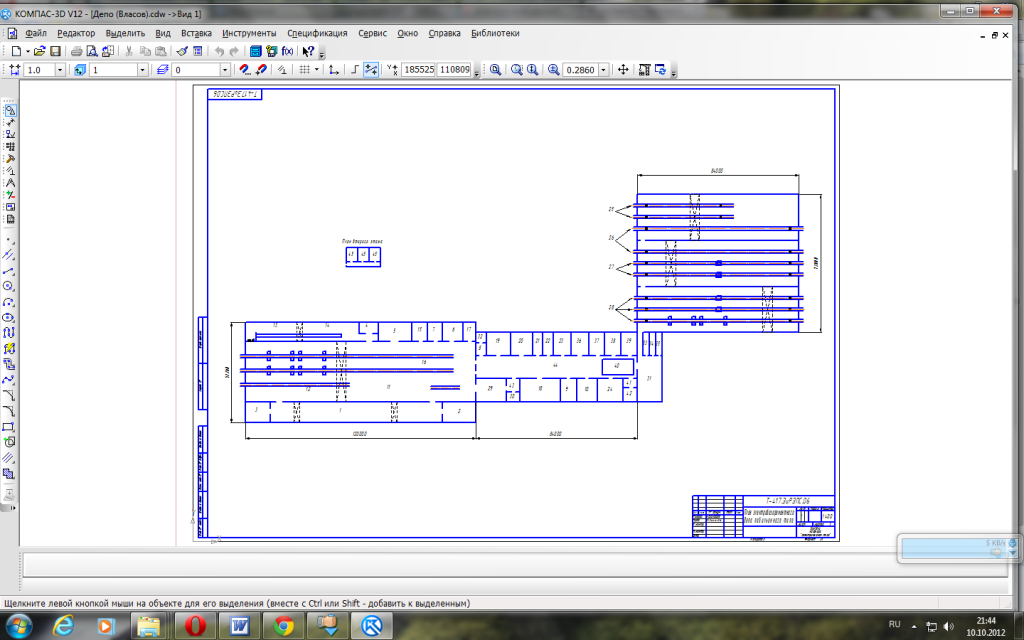This screenshot has height=640, width=1024.
Task: Cut the selection with the scissors icon
Action: (x=129, y=51)
